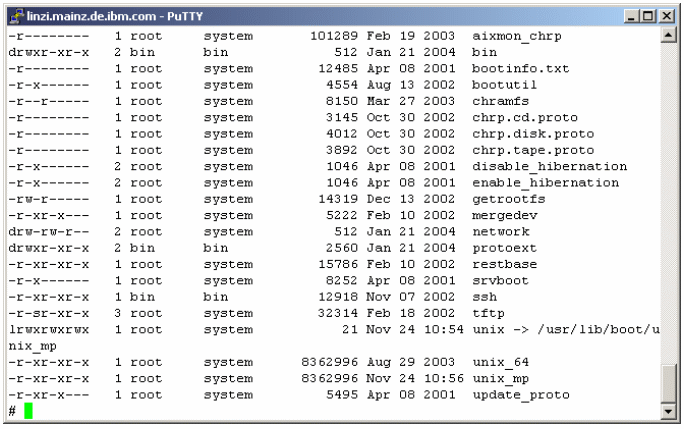This screenshot has width=684, height=429.
Task: Click the update_proto filename
Action: [521, 395]
